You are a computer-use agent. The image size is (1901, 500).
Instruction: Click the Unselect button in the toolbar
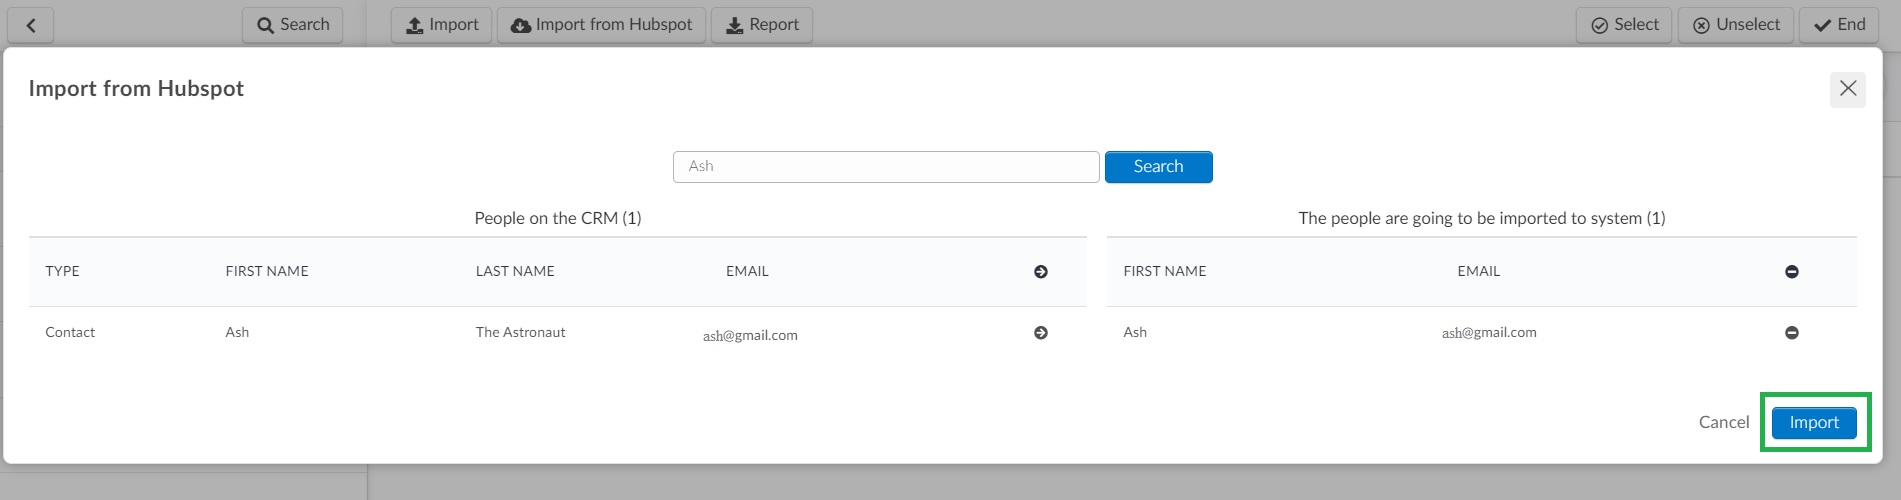coord(1736,25)
